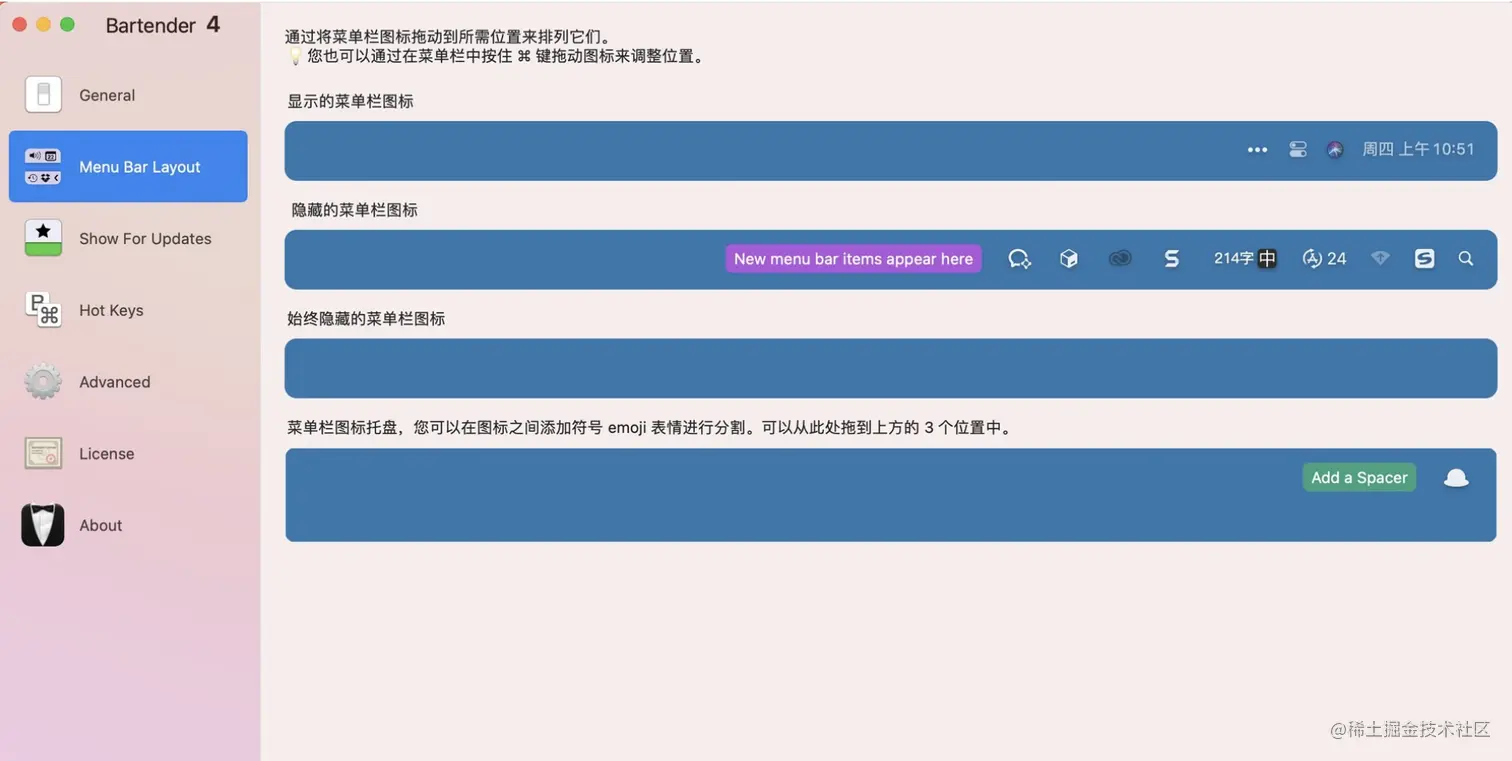Screen dimensions: 1512x761
Task: Open the Spotlight magnifier icon in hidden items
Action: click(1465, 258)
